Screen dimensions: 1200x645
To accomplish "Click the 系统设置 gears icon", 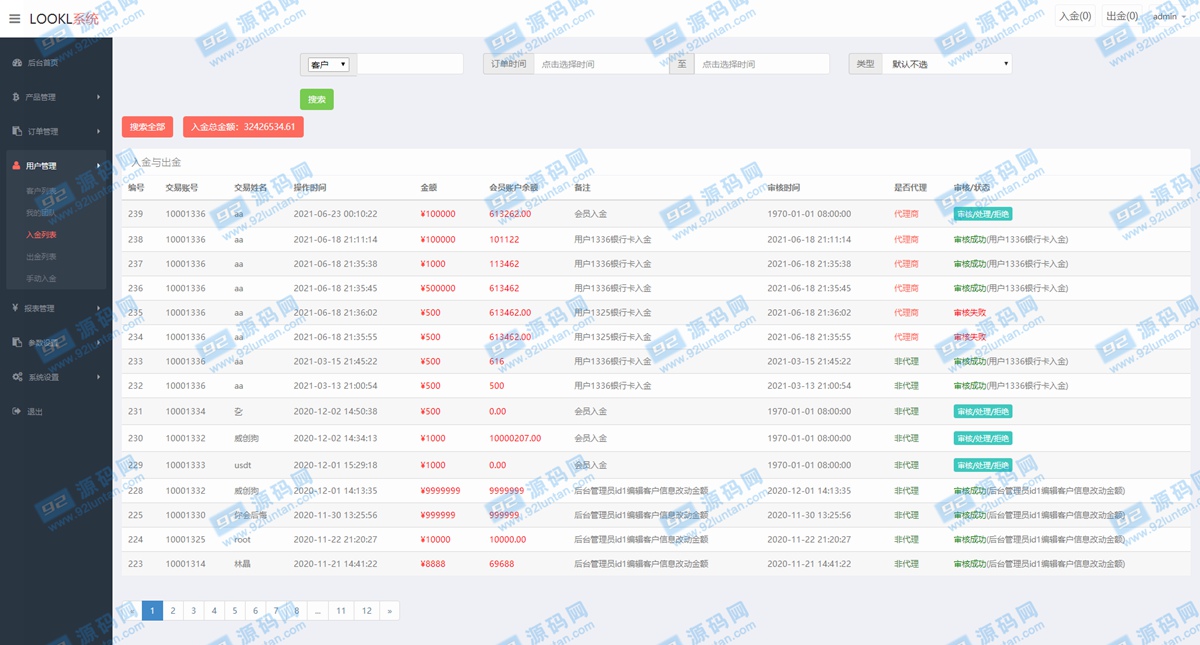I will (17, 377).
